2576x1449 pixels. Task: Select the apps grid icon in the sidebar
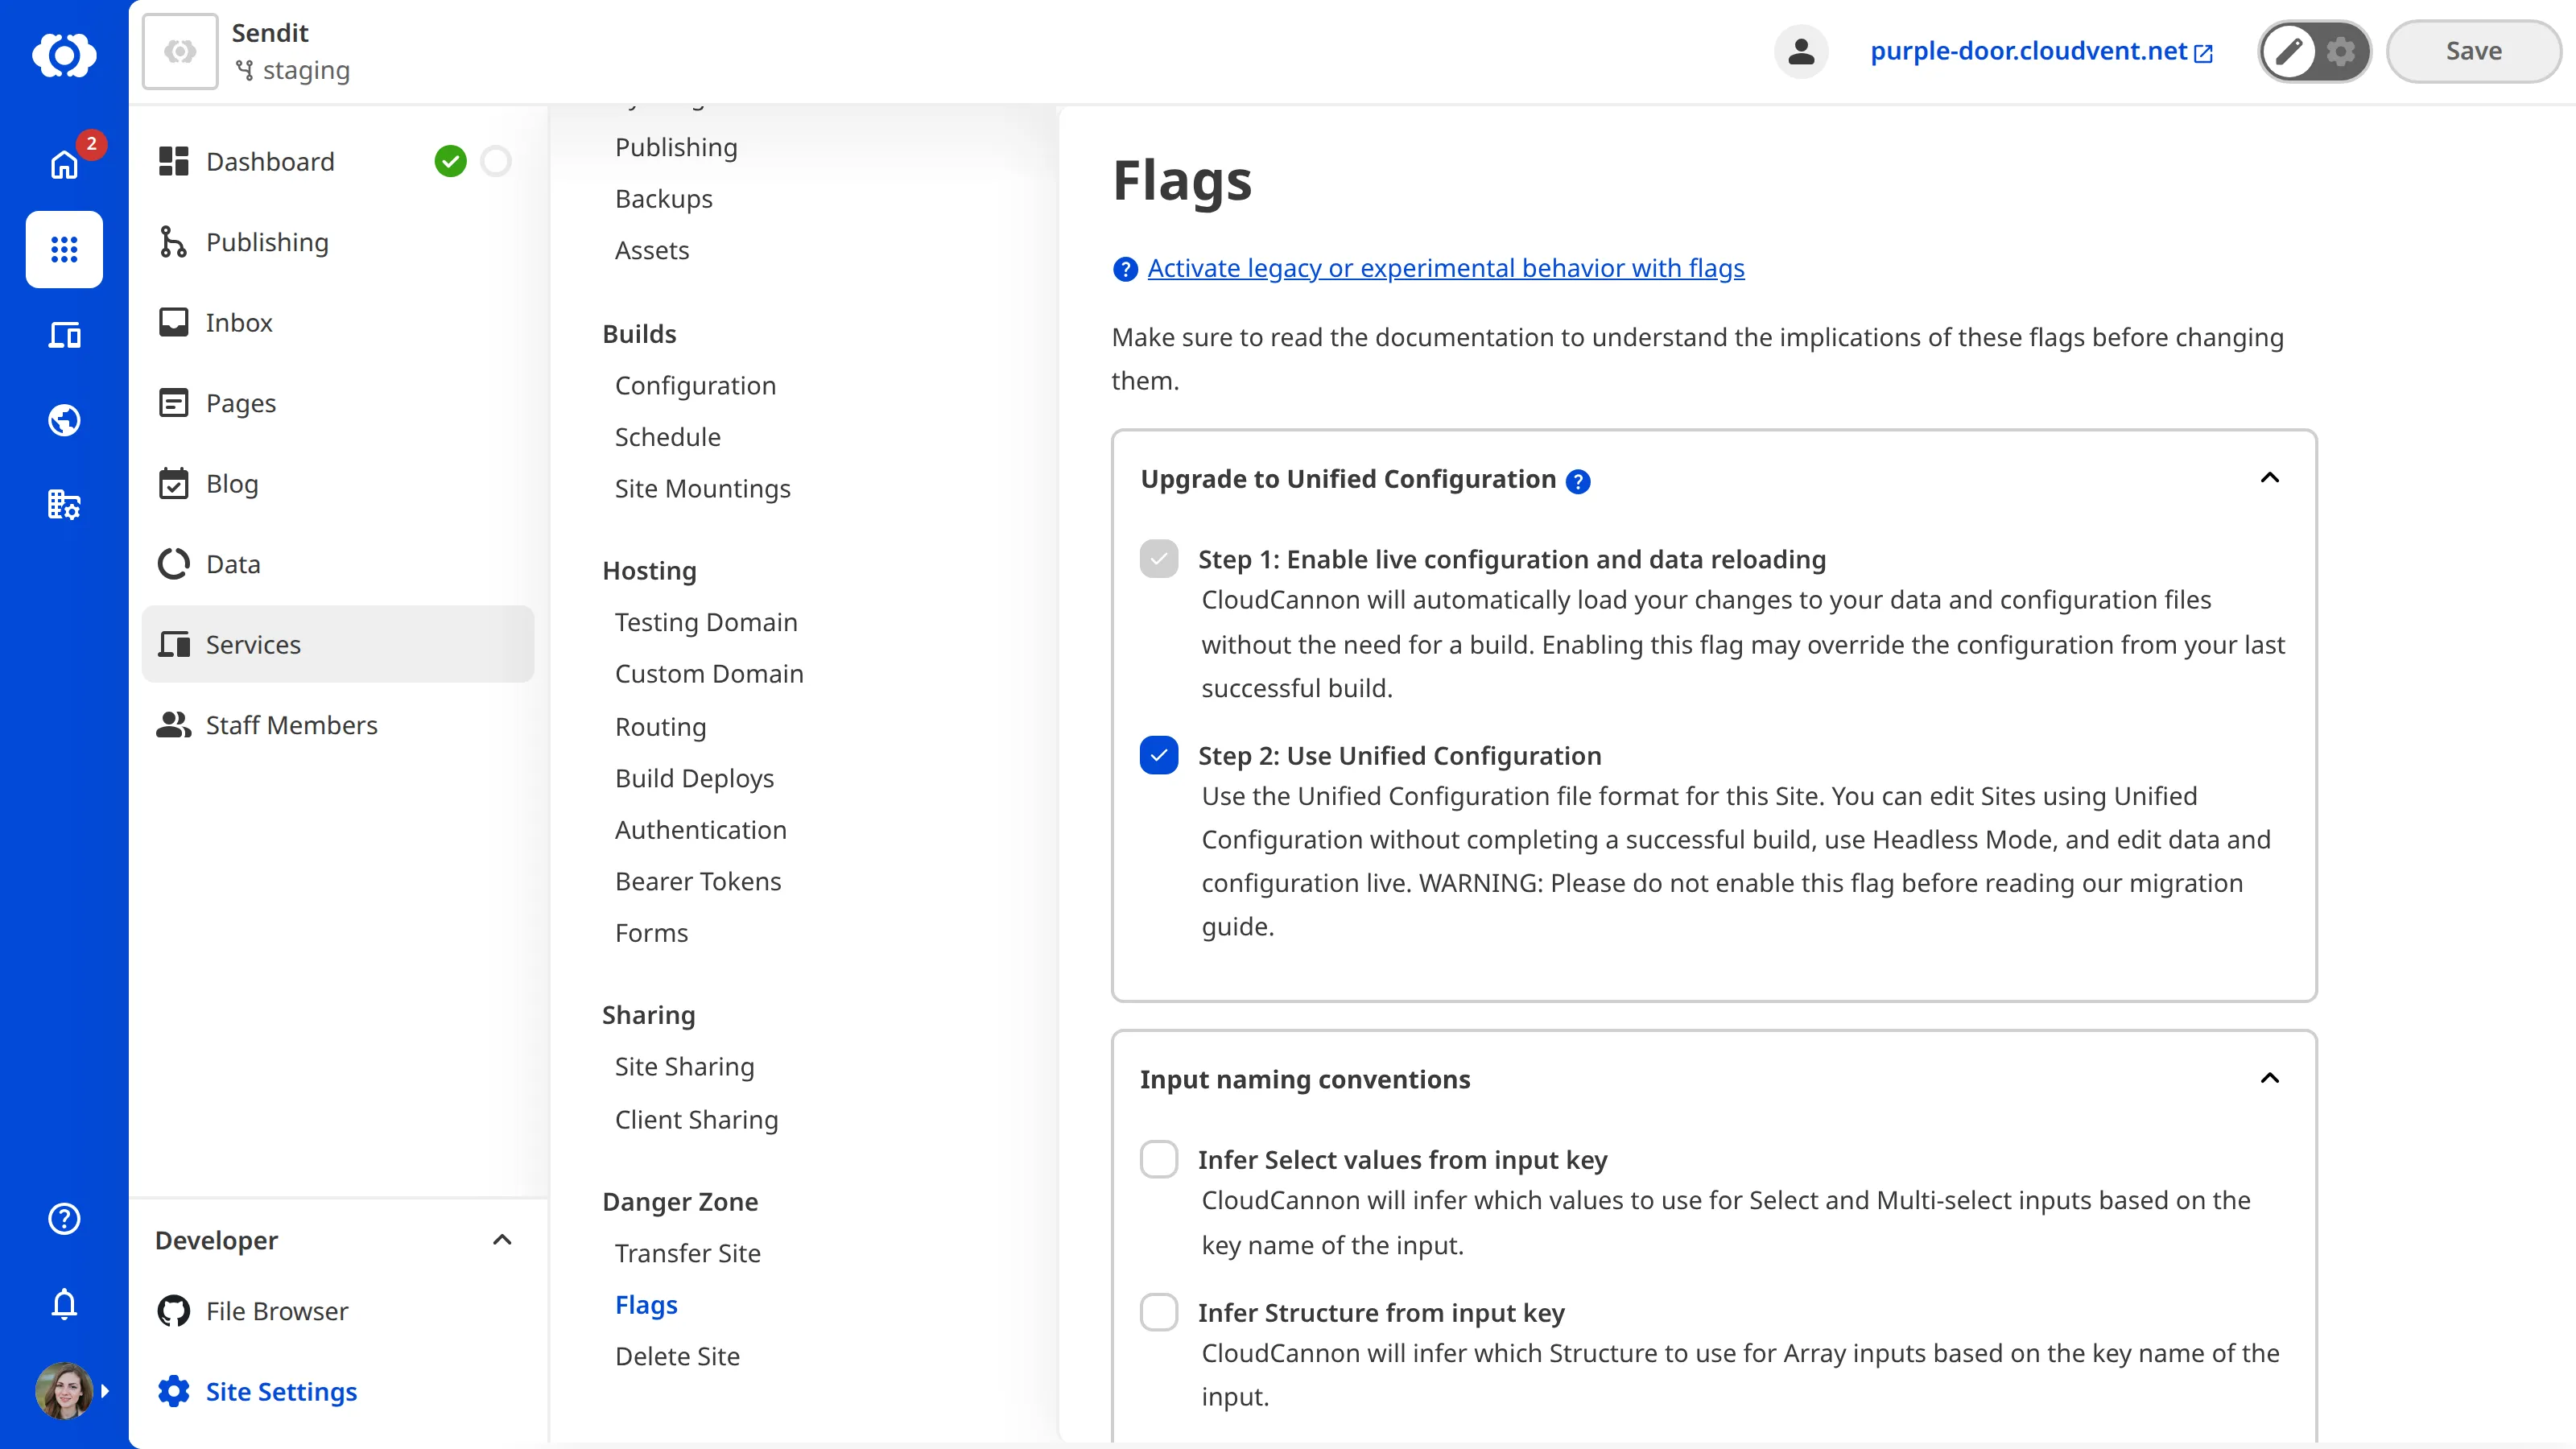(64, 249)
